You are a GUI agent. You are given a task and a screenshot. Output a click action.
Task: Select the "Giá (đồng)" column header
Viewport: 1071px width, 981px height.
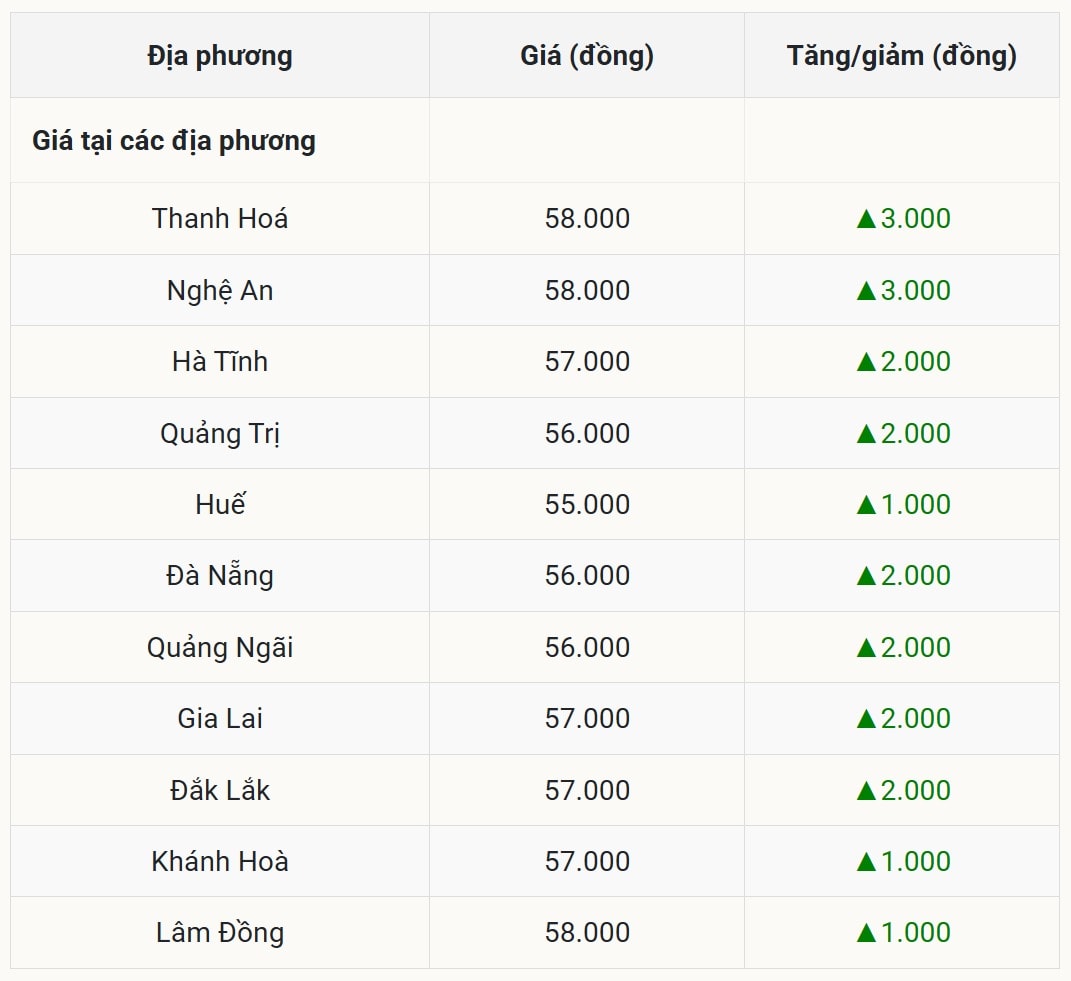point(587,56)
